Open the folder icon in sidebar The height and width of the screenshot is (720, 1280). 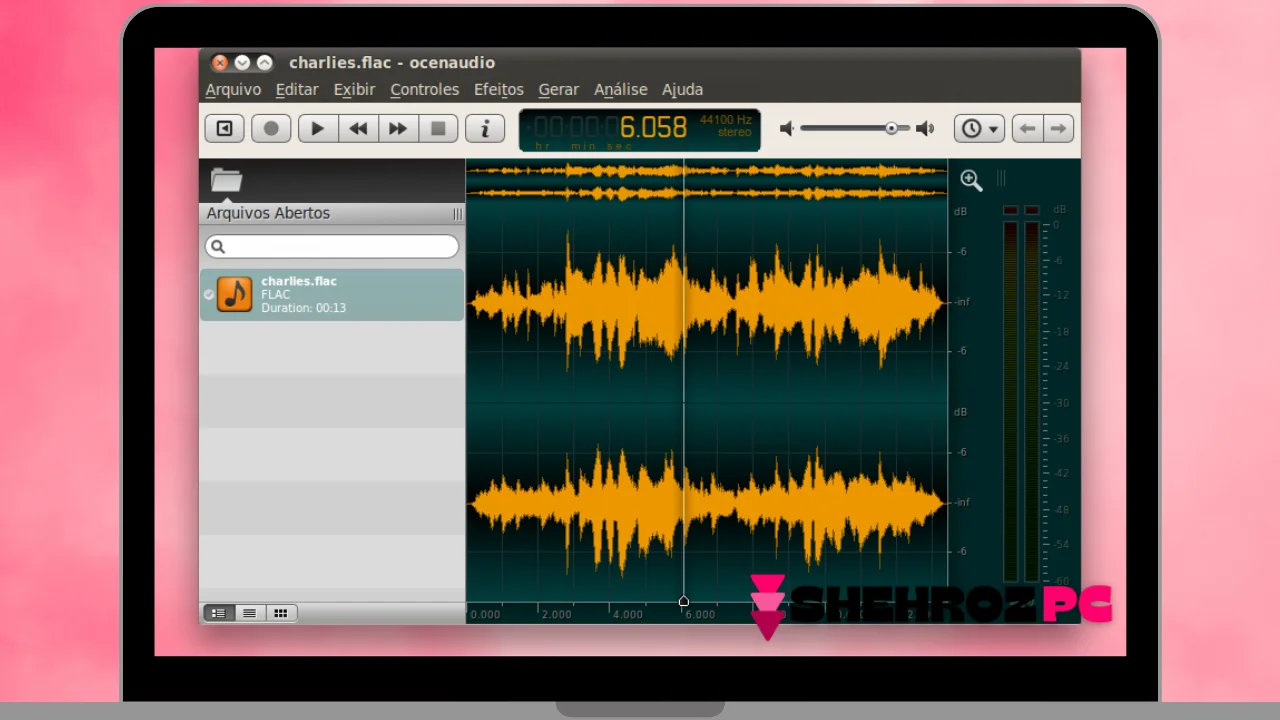(x=227, y=180)
